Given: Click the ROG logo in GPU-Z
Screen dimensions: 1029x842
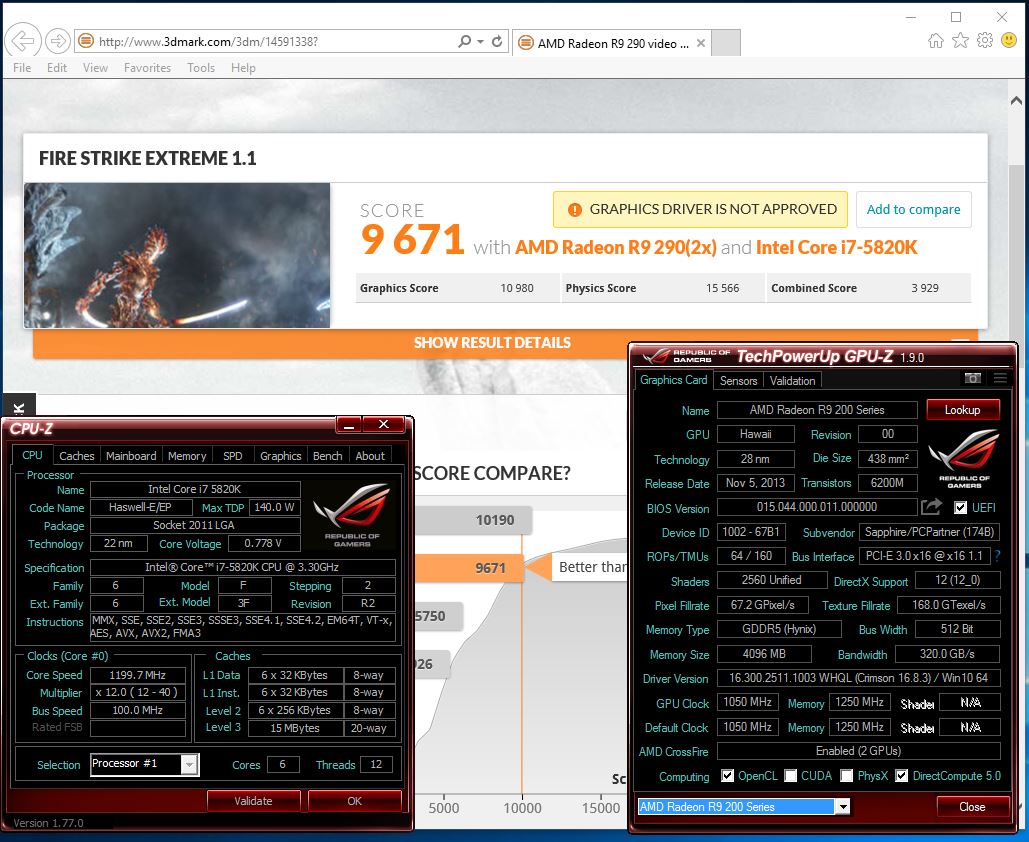Looking at the screenshot, I should 963,458.
